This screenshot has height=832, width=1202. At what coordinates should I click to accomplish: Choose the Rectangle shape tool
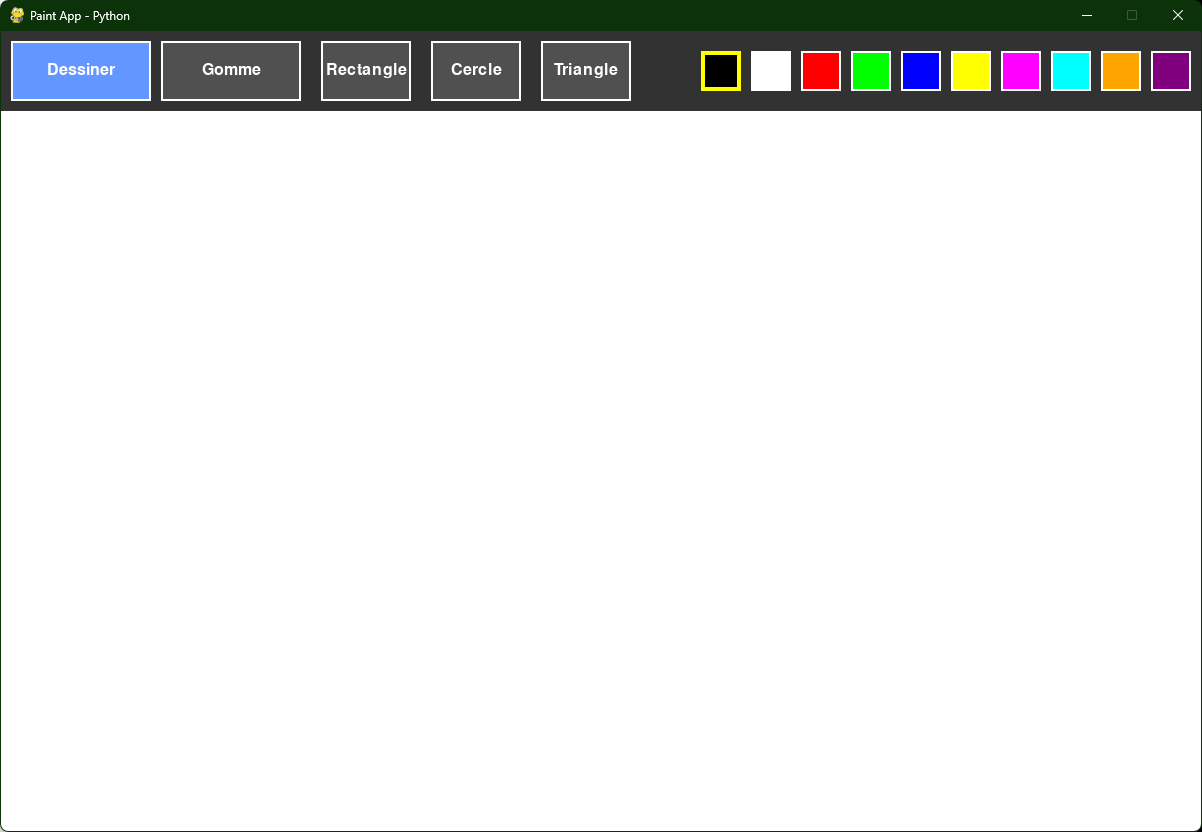tap(366, 71)
